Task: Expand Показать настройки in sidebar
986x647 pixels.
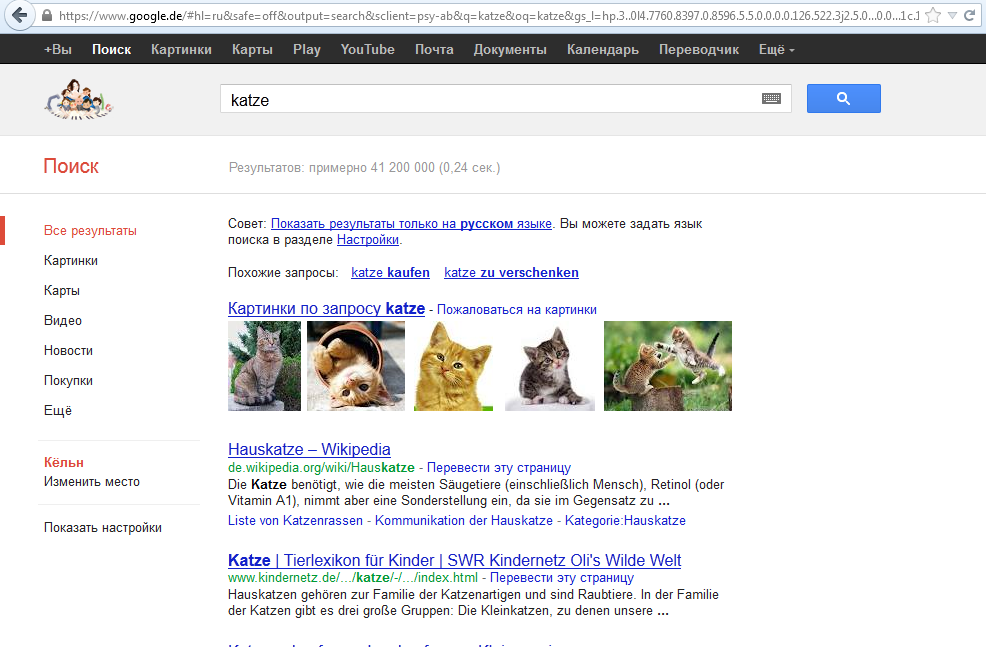Action: click(x=102, y=528)
